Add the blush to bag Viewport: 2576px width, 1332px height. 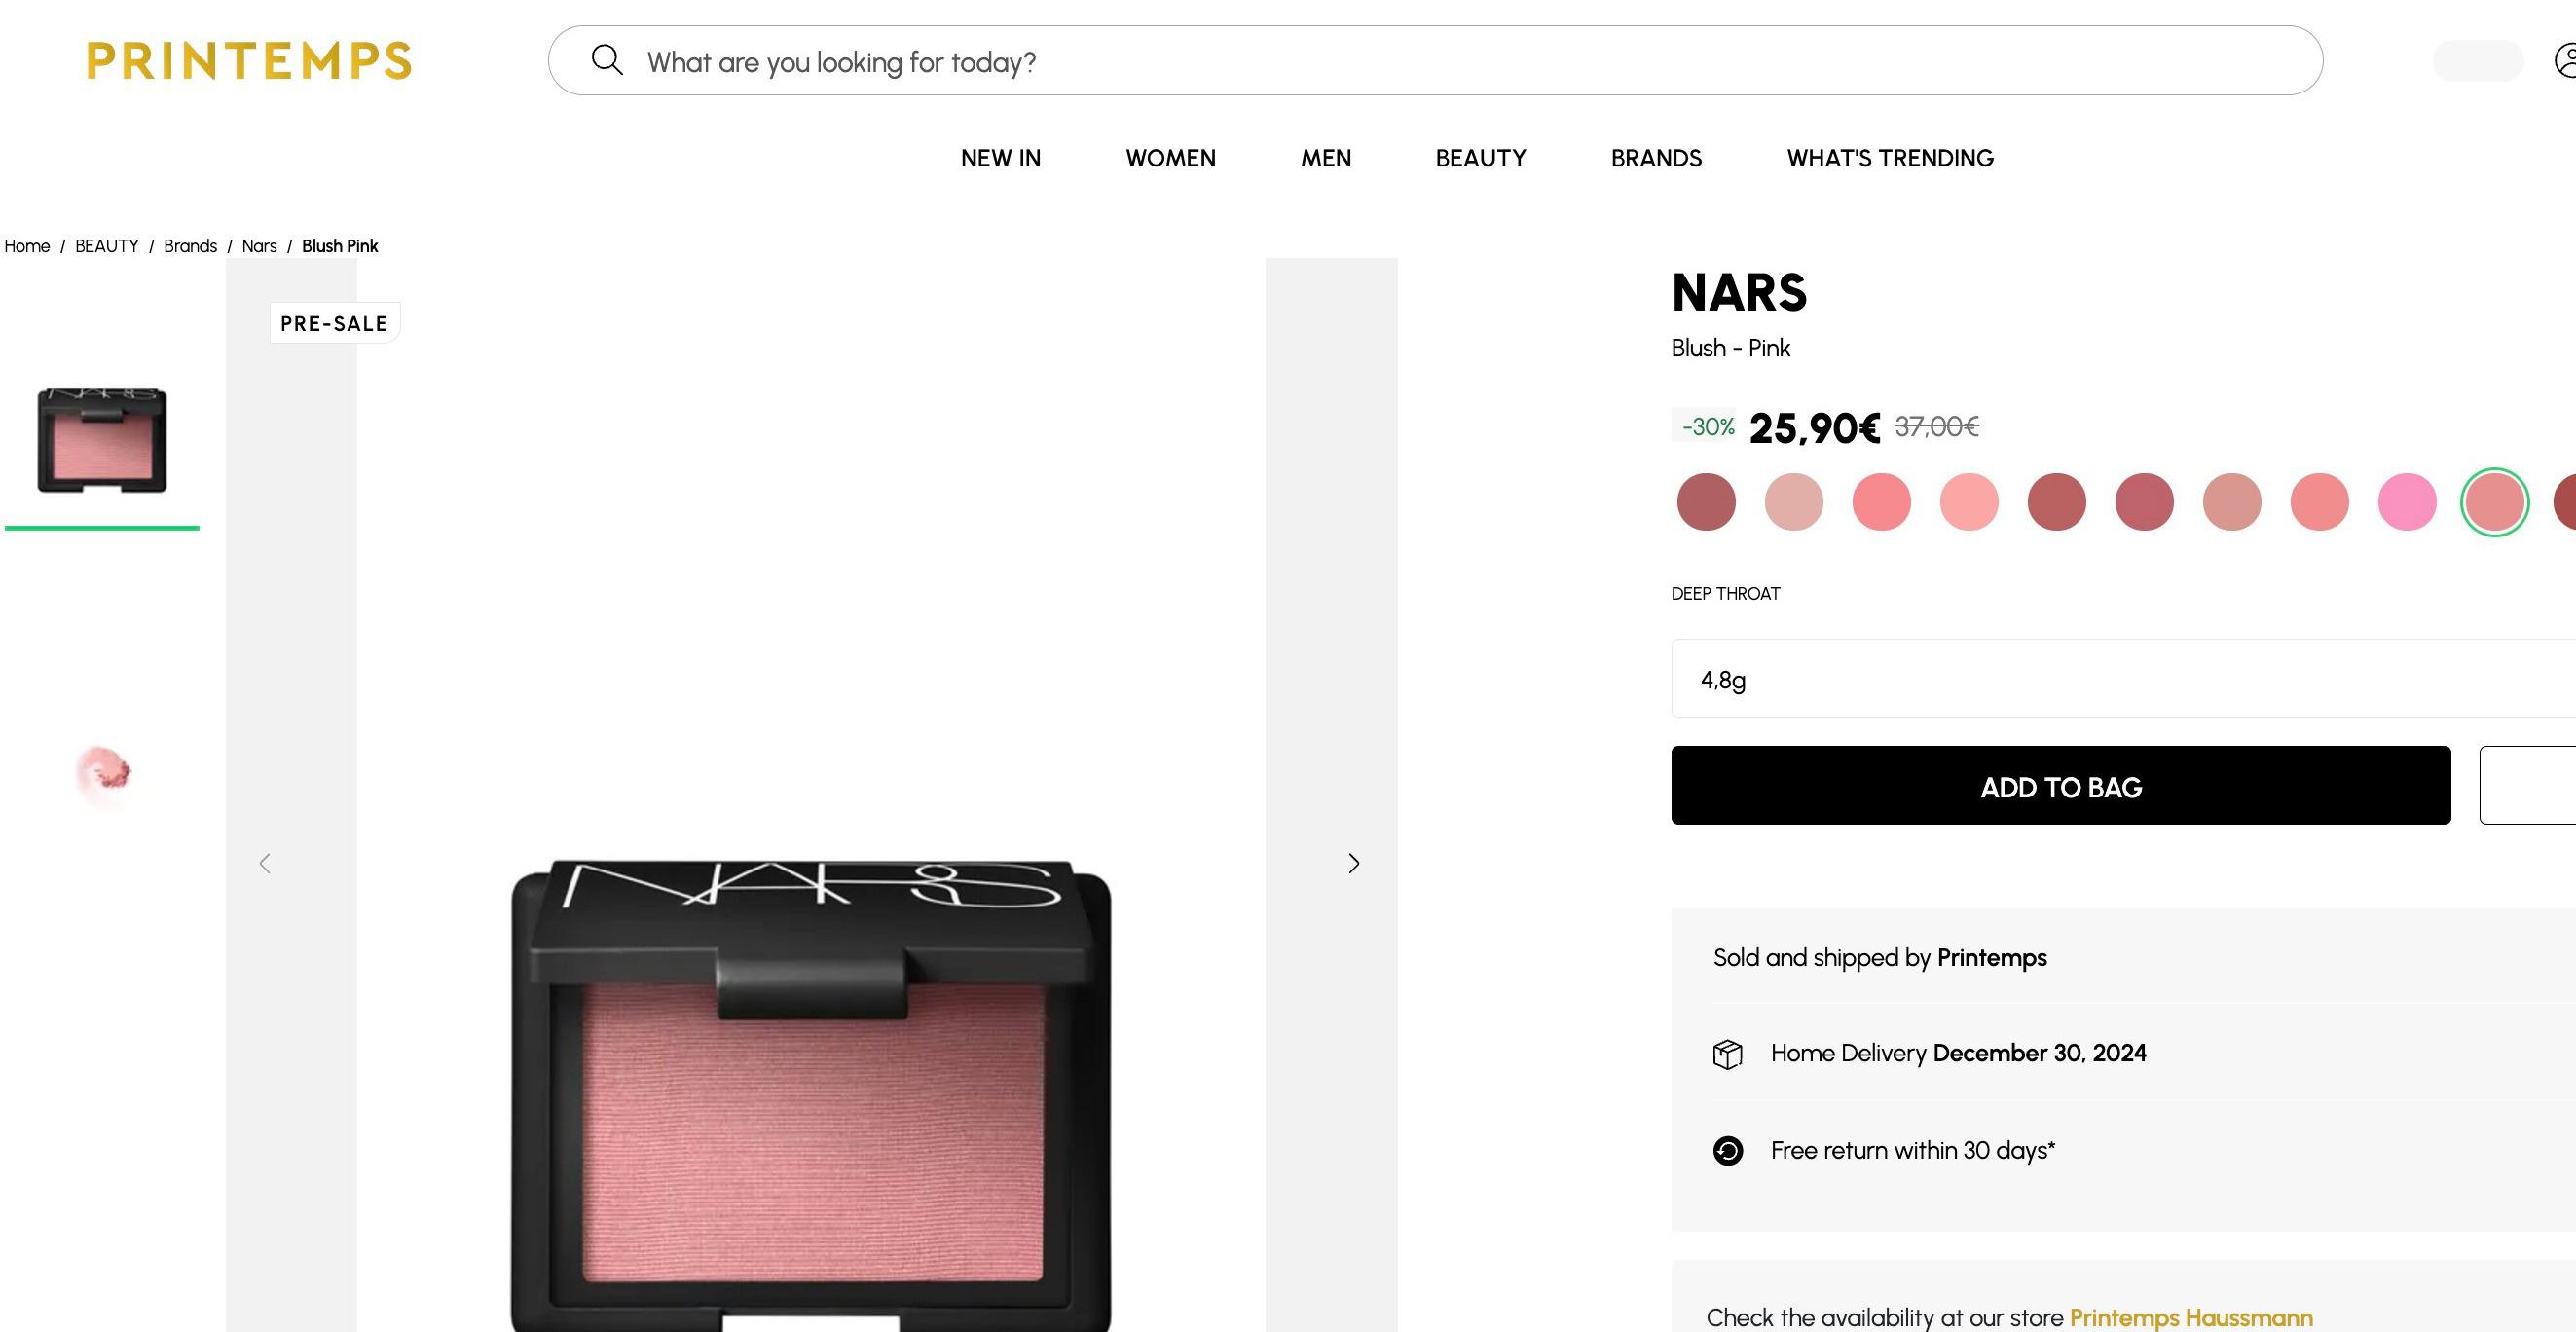(x=2060, y=786)
